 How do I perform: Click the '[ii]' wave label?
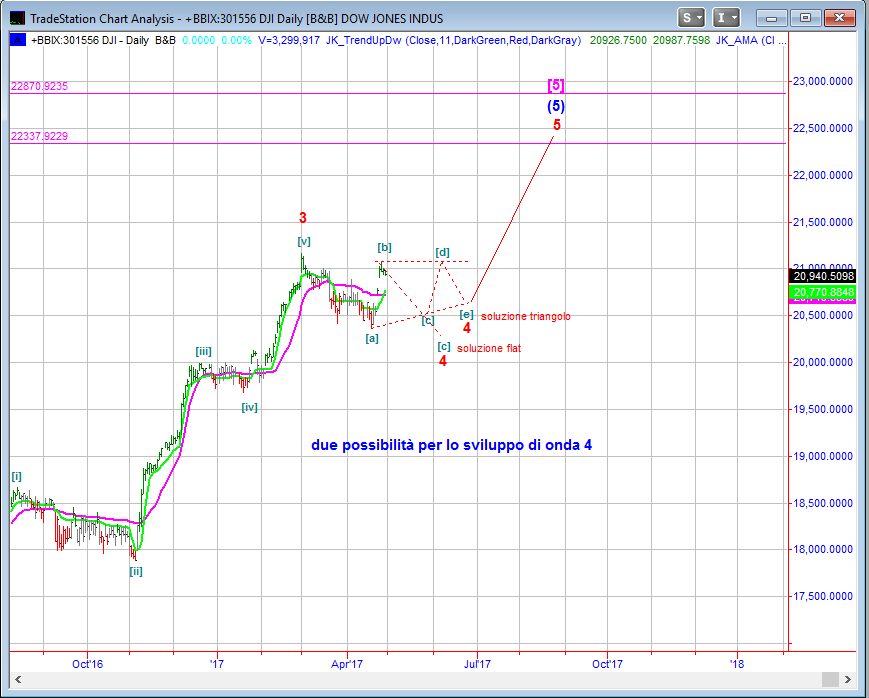(x=136, y=571)
